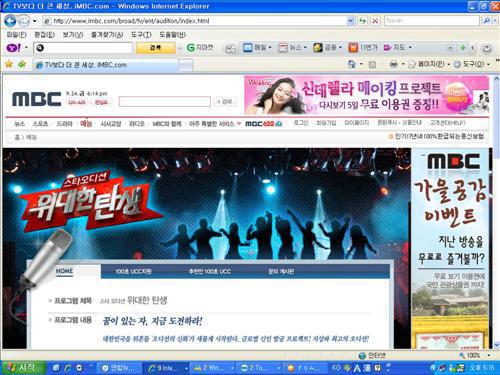This screenshot has height=375, width=500.
Task: Click the 로그인 link on MBC header
Action: coord(300,123)
